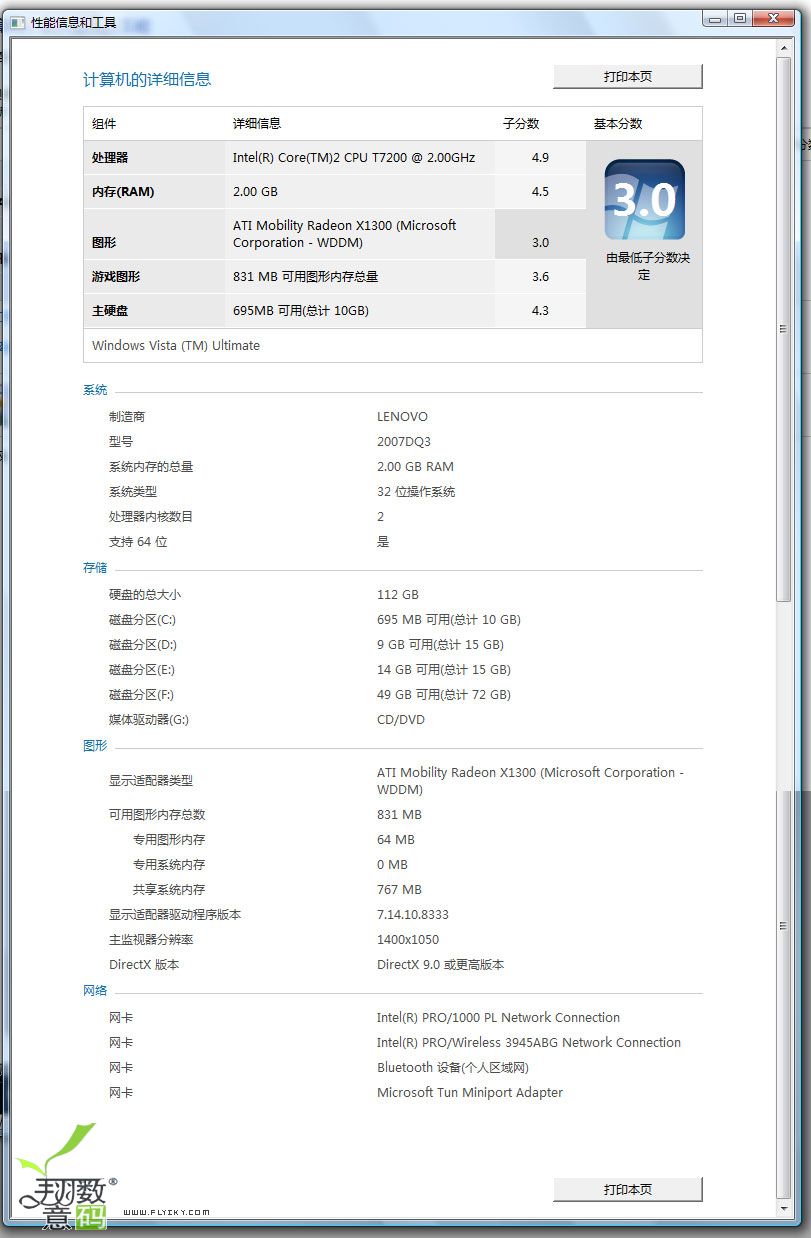Click "Microsoft Tun Miniport Adapter"
Image resolution: width=811 pixels, height=1238 pixels.
(x=470, y=1093)
